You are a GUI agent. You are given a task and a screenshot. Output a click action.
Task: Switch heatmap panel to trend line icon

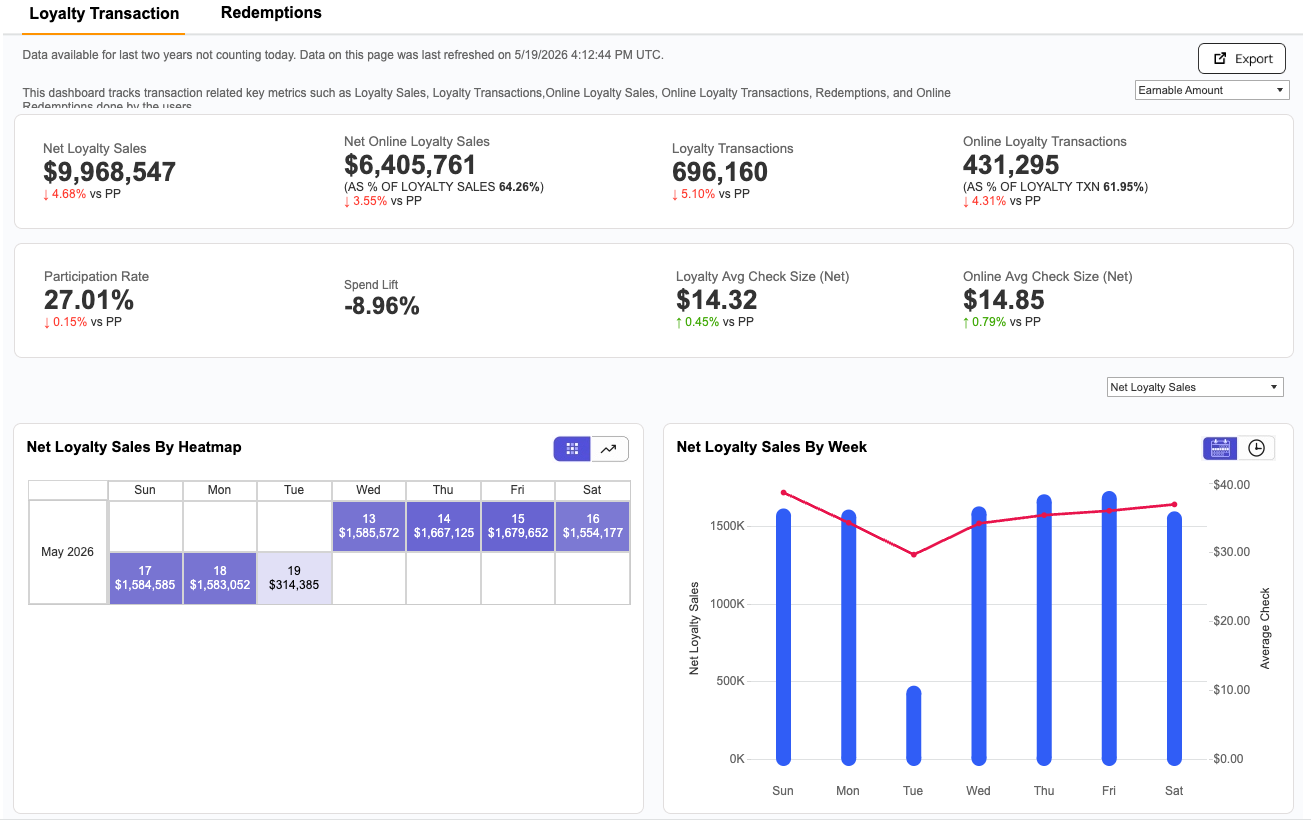609,449
